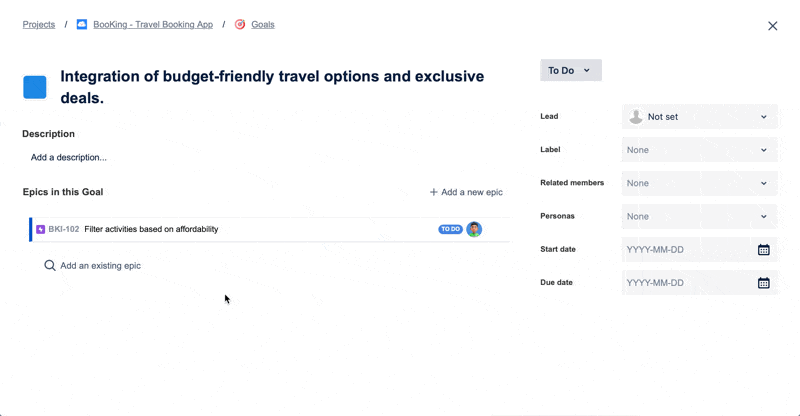
Task: Expand the Label dropdown
Action: (763, 150)
